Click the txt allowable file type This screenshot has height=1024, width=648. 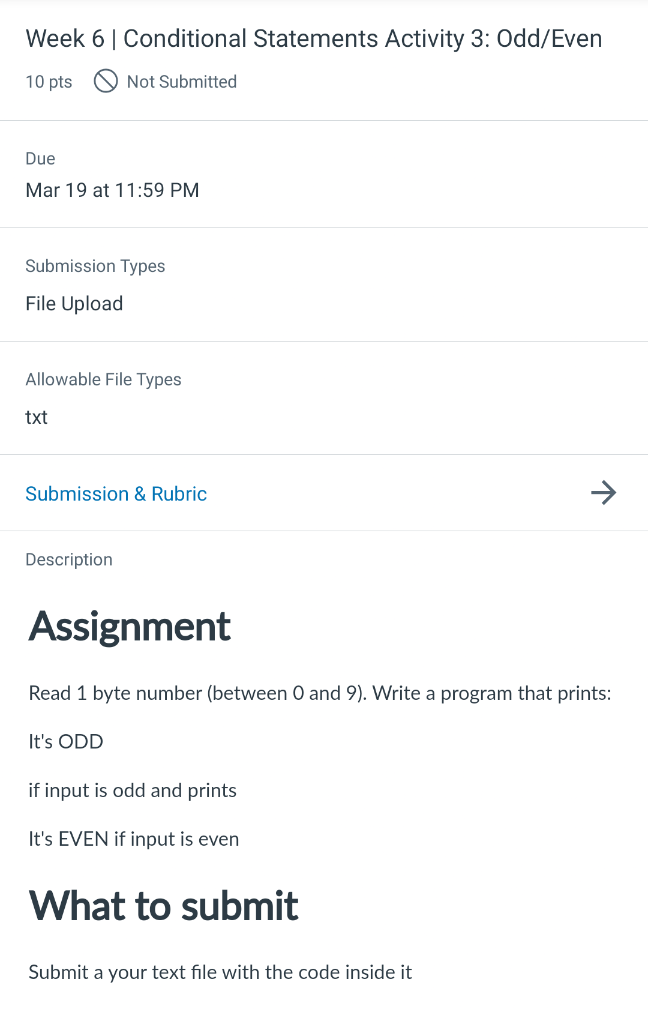click(36, 417)
